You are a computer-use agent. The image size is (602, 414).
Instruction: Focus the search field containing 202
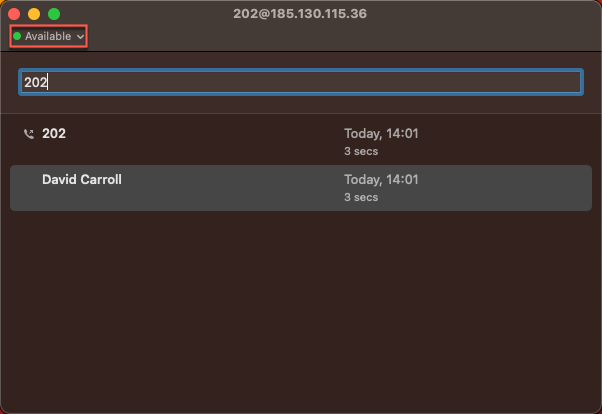click(300, 82)
